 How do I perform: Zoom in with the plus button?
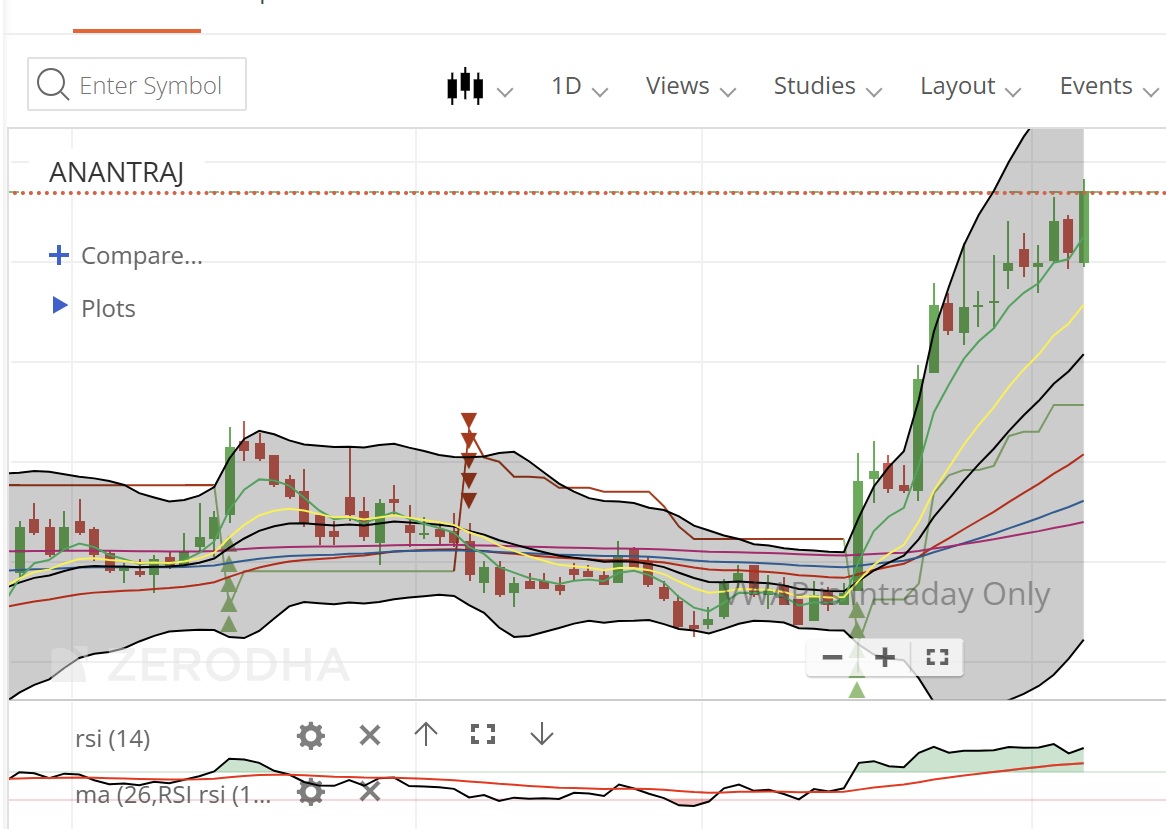click(x=885, y=657)
